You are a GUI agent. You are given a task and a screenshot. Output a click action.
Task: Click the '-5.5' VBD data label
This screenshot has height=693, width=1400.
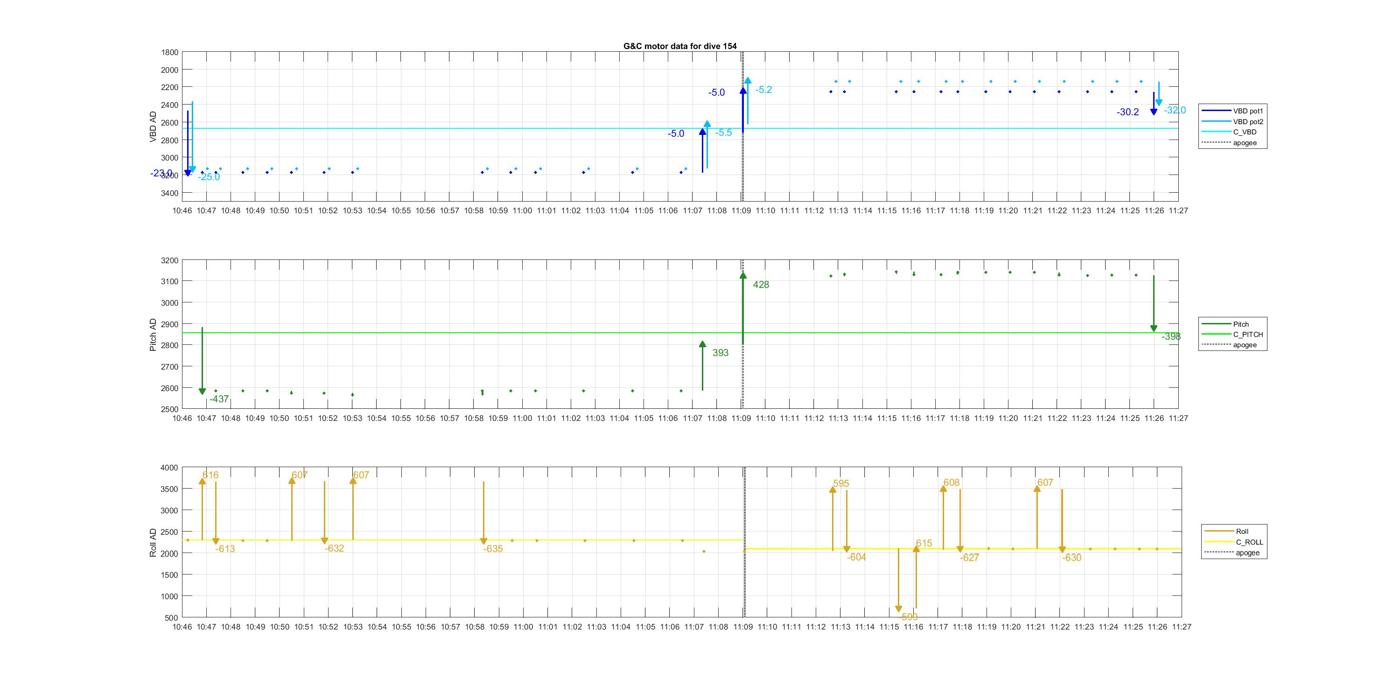pos(723,132)
